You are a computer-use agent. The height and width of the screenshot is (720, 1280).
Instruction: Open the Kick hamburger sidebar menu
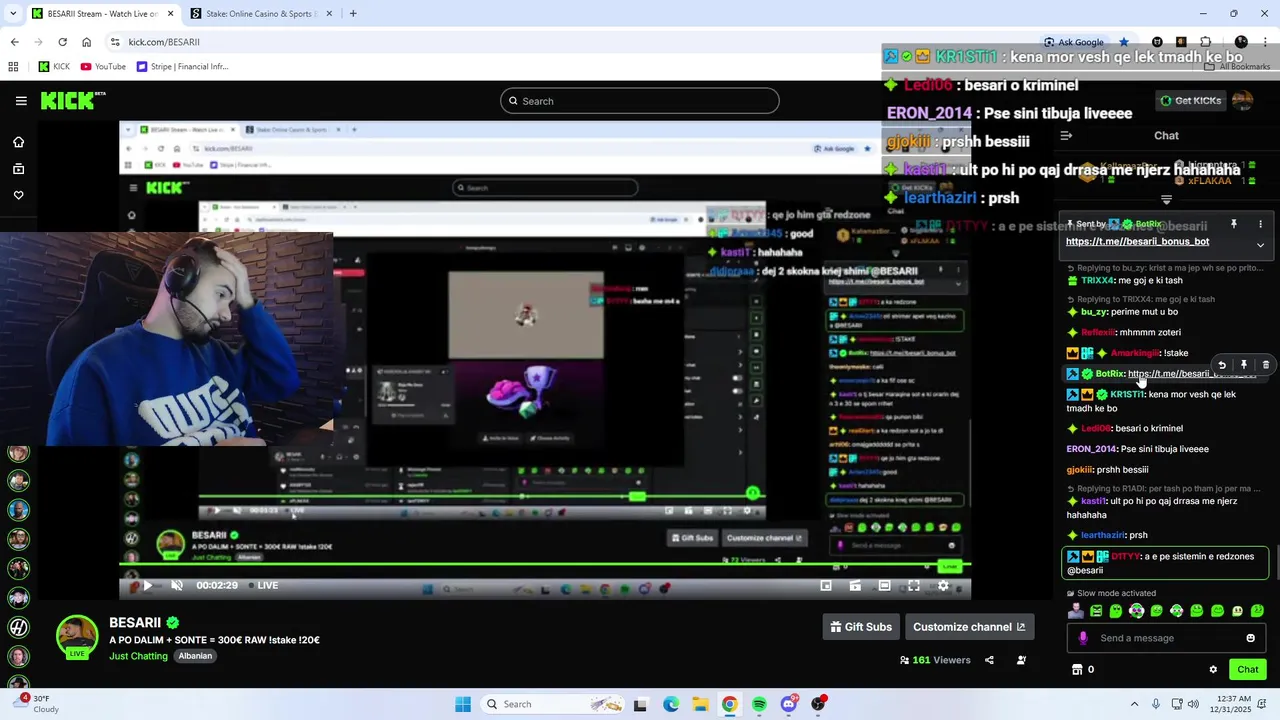21,101
